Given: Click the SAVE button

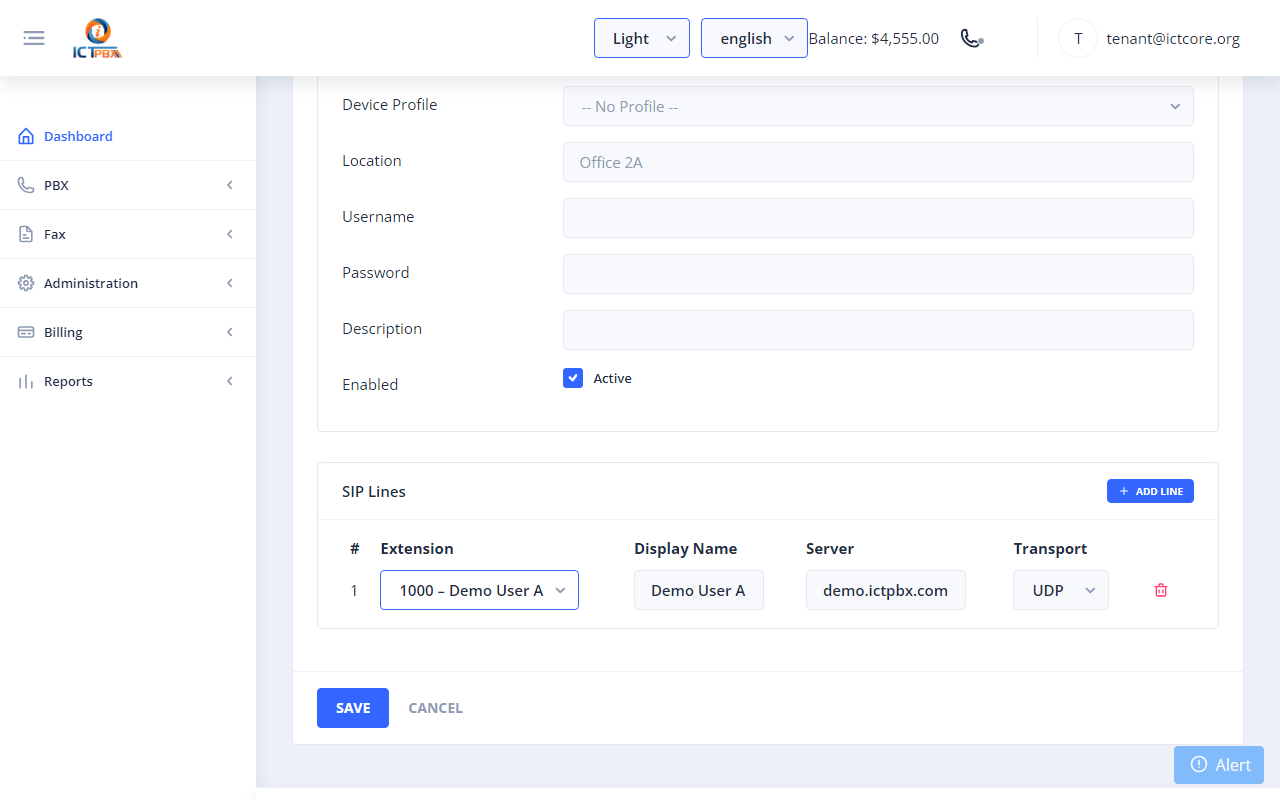Looking at the screenshot, I should [x=353, y=708].
